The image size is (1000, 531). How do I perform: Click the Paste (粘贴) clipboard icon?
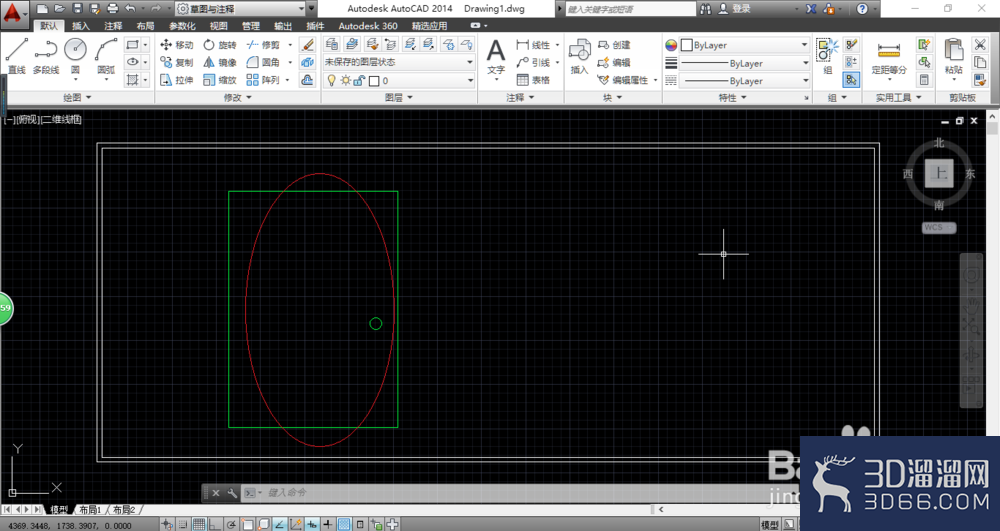(953, 56)
